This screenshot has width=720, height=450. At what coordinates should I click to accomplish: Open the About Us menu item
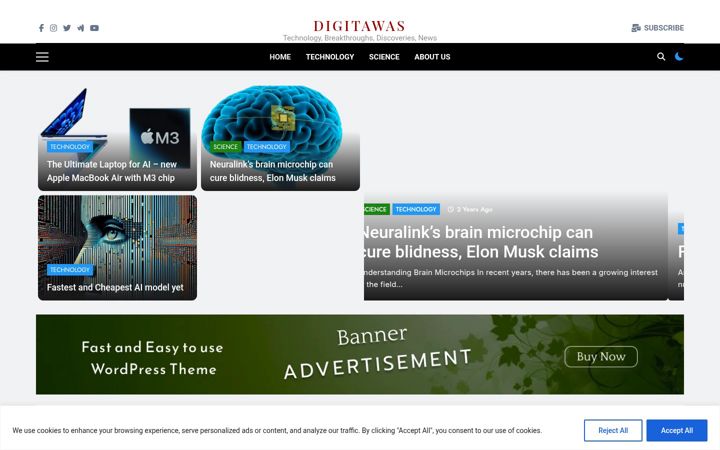[x=432, y=57]
